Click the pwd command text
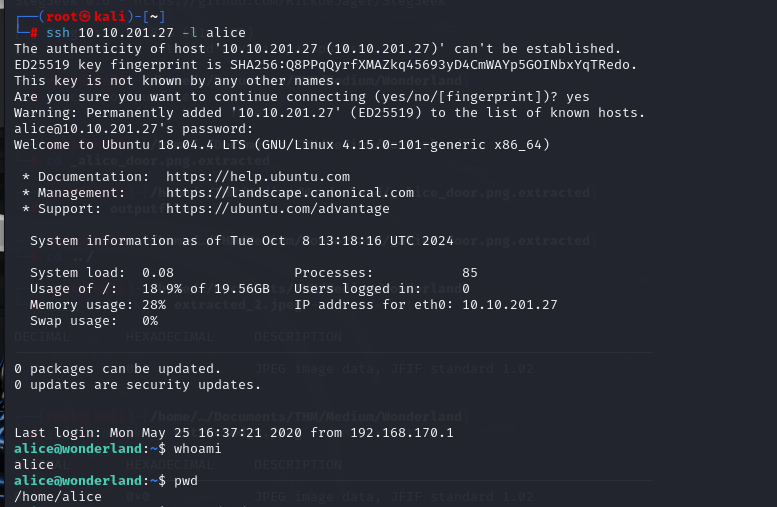Image resolution: width=777 pixels, height=507 pixels. point(186,481)
